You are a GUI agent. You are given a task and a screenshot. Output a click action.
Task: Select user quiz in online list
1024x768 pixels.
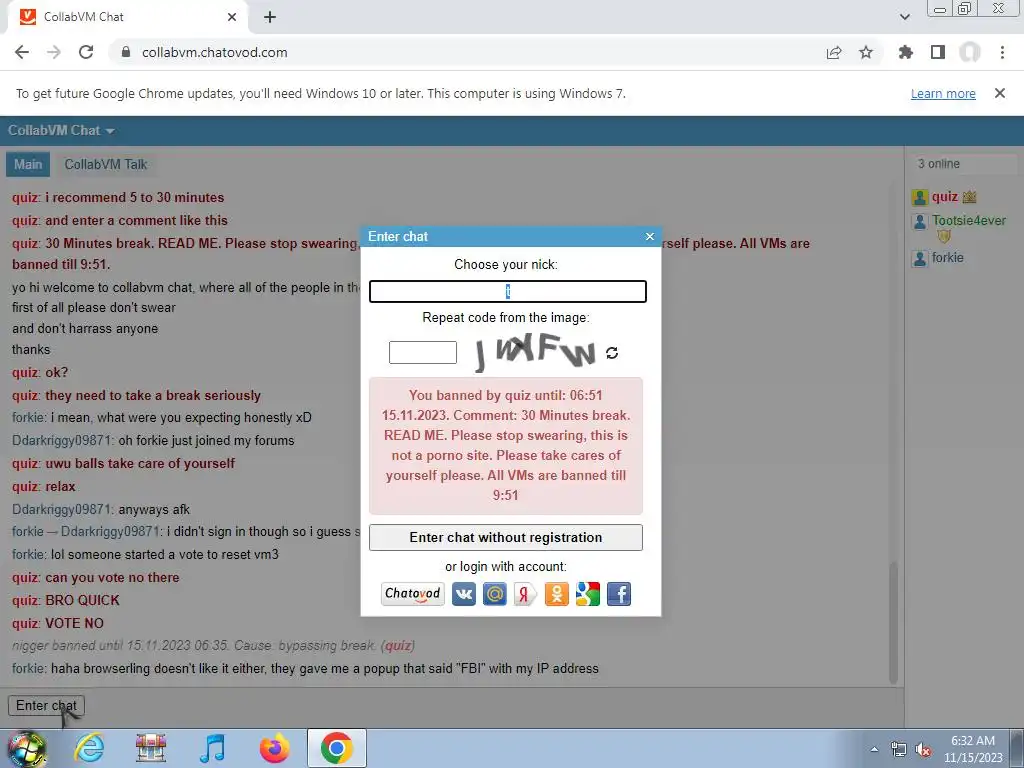(x=944, y=197)
